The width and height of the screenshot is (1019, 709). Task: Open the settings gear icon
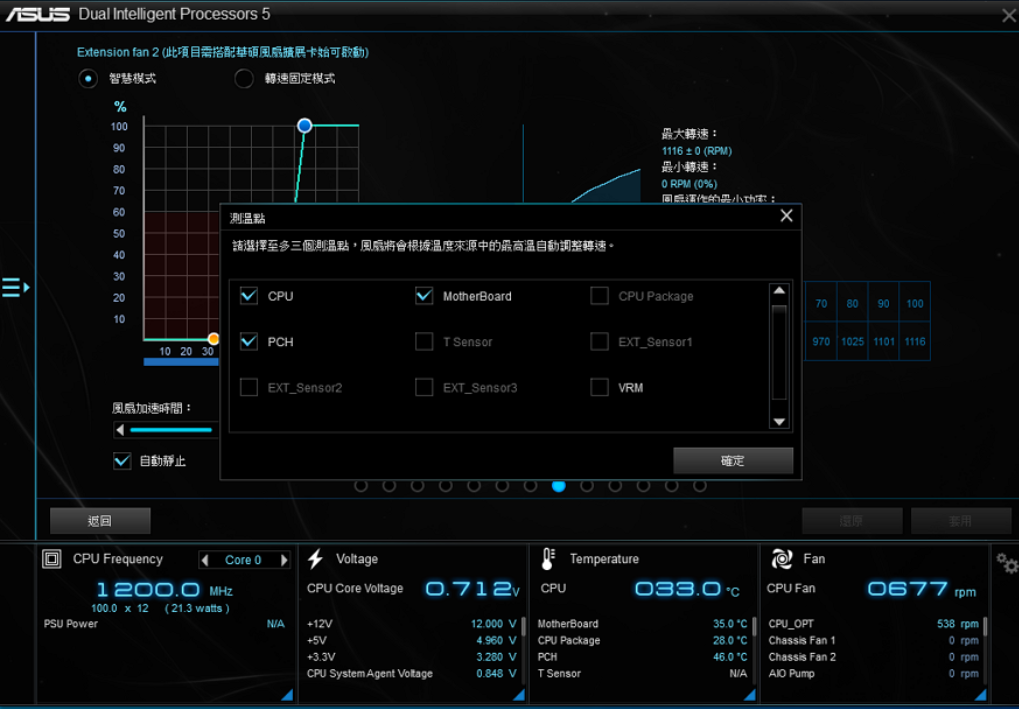(1006, 563)
